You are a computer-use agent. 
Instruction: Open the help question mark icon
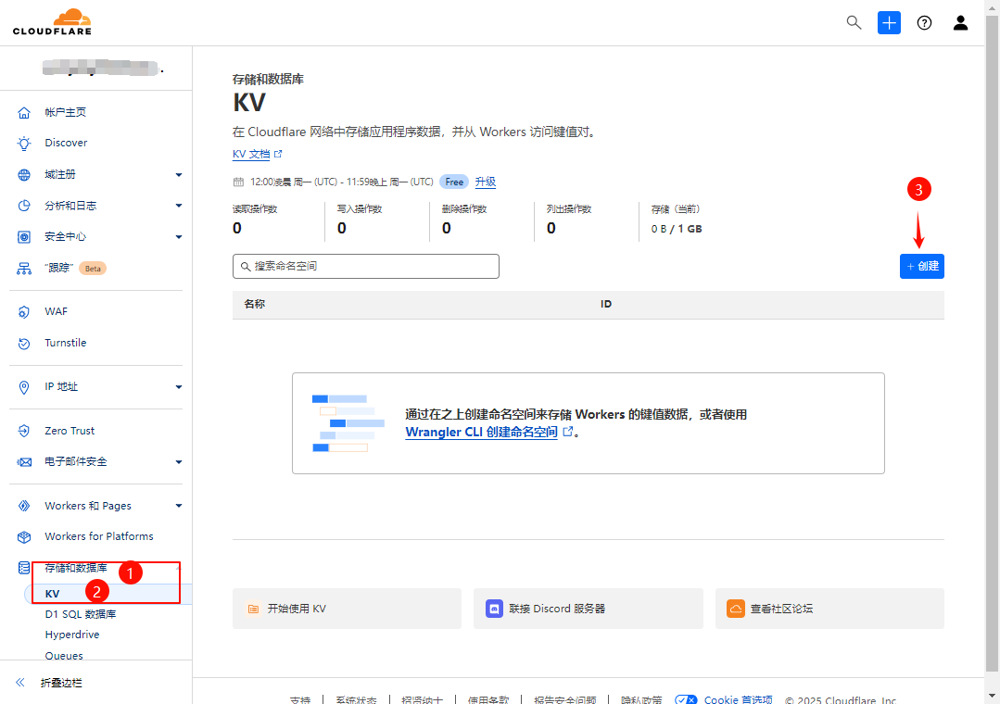pos(924,23)
